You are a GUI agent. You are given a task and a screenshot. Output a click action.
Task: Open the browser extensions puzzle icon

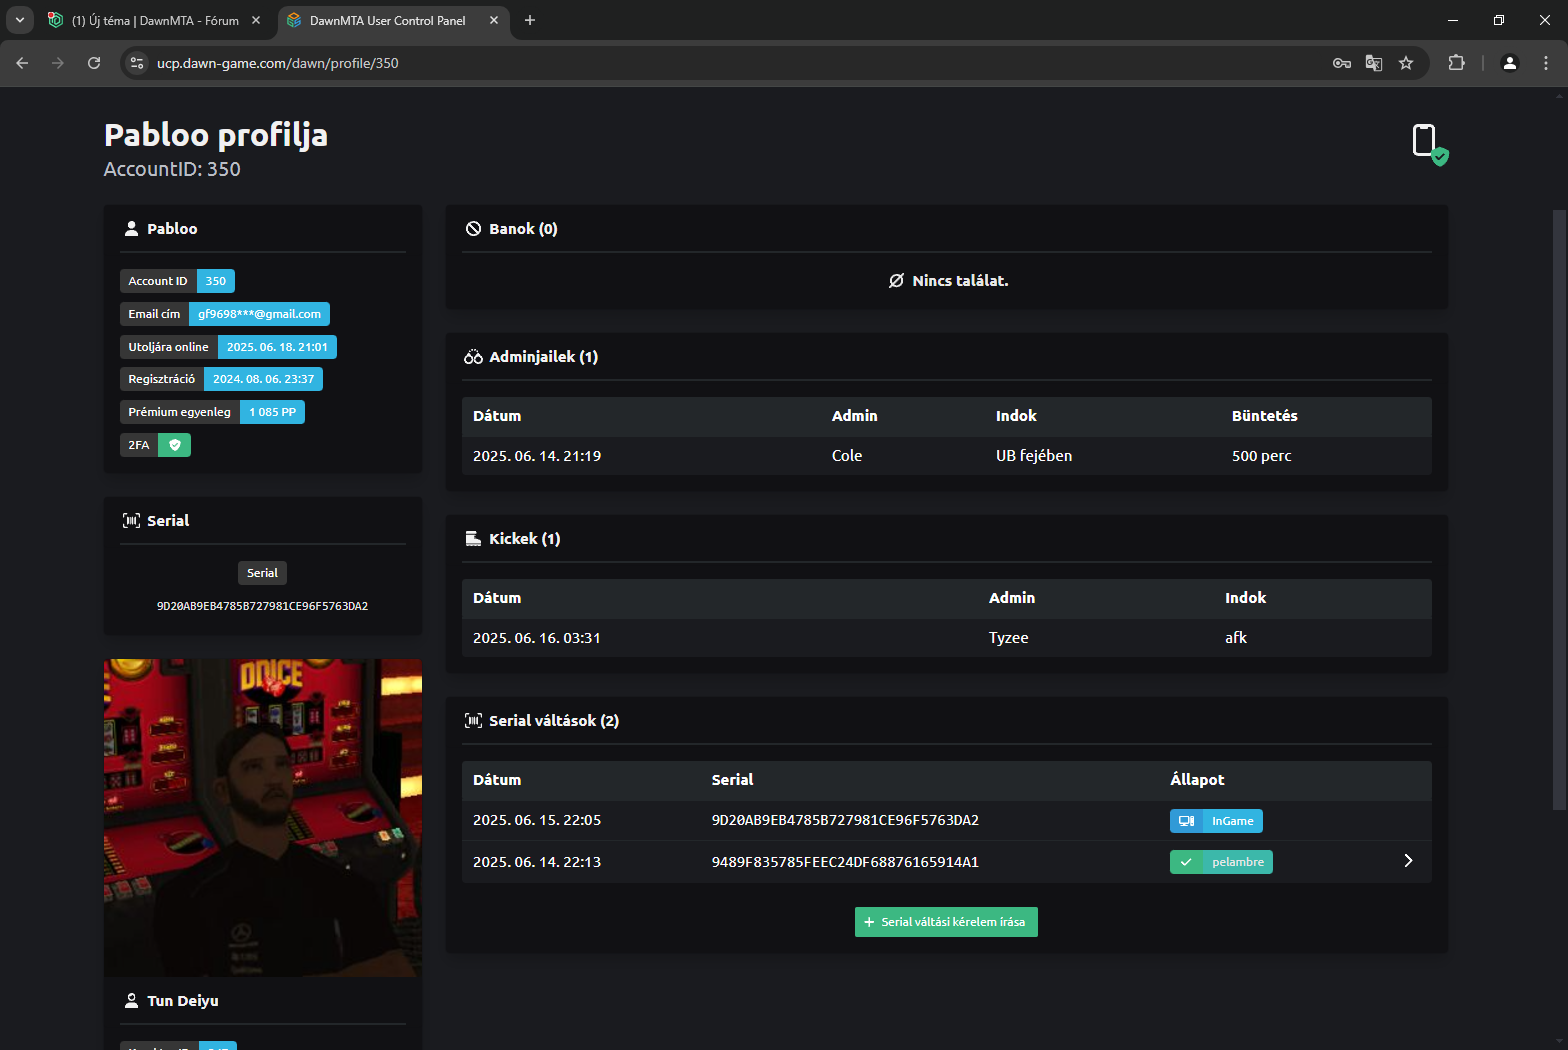click(x=1456, y=63)
